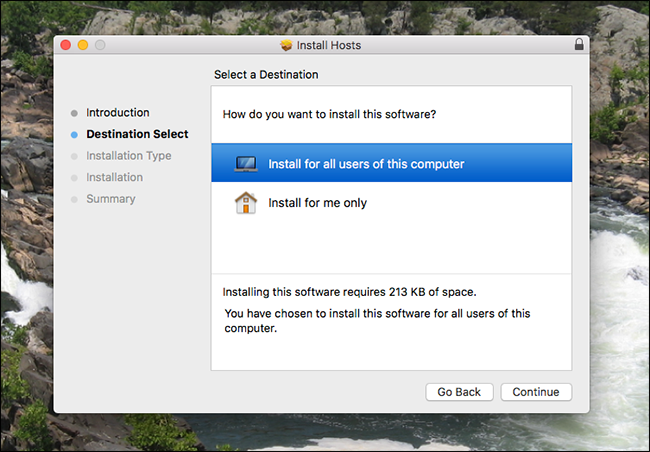Viewport: 650px width, 452px height.
Task: Click the Select a Destination heading
Action: (x=266, y=75)
